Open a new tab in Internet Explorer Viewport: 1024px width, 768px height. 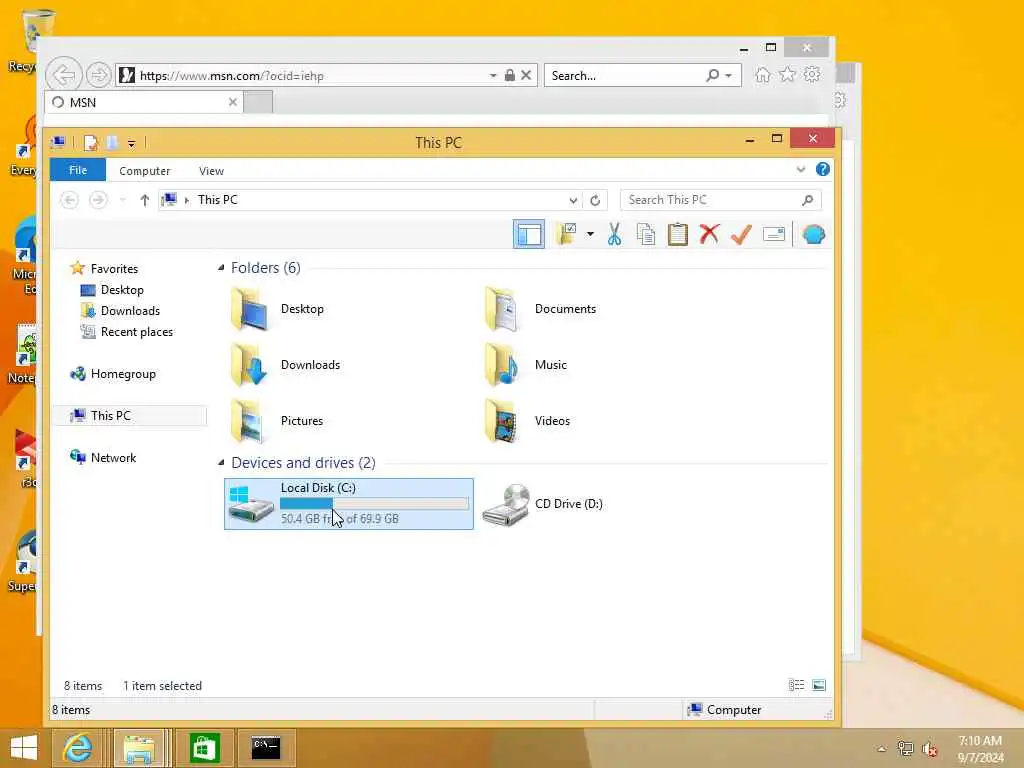(258, 102)
